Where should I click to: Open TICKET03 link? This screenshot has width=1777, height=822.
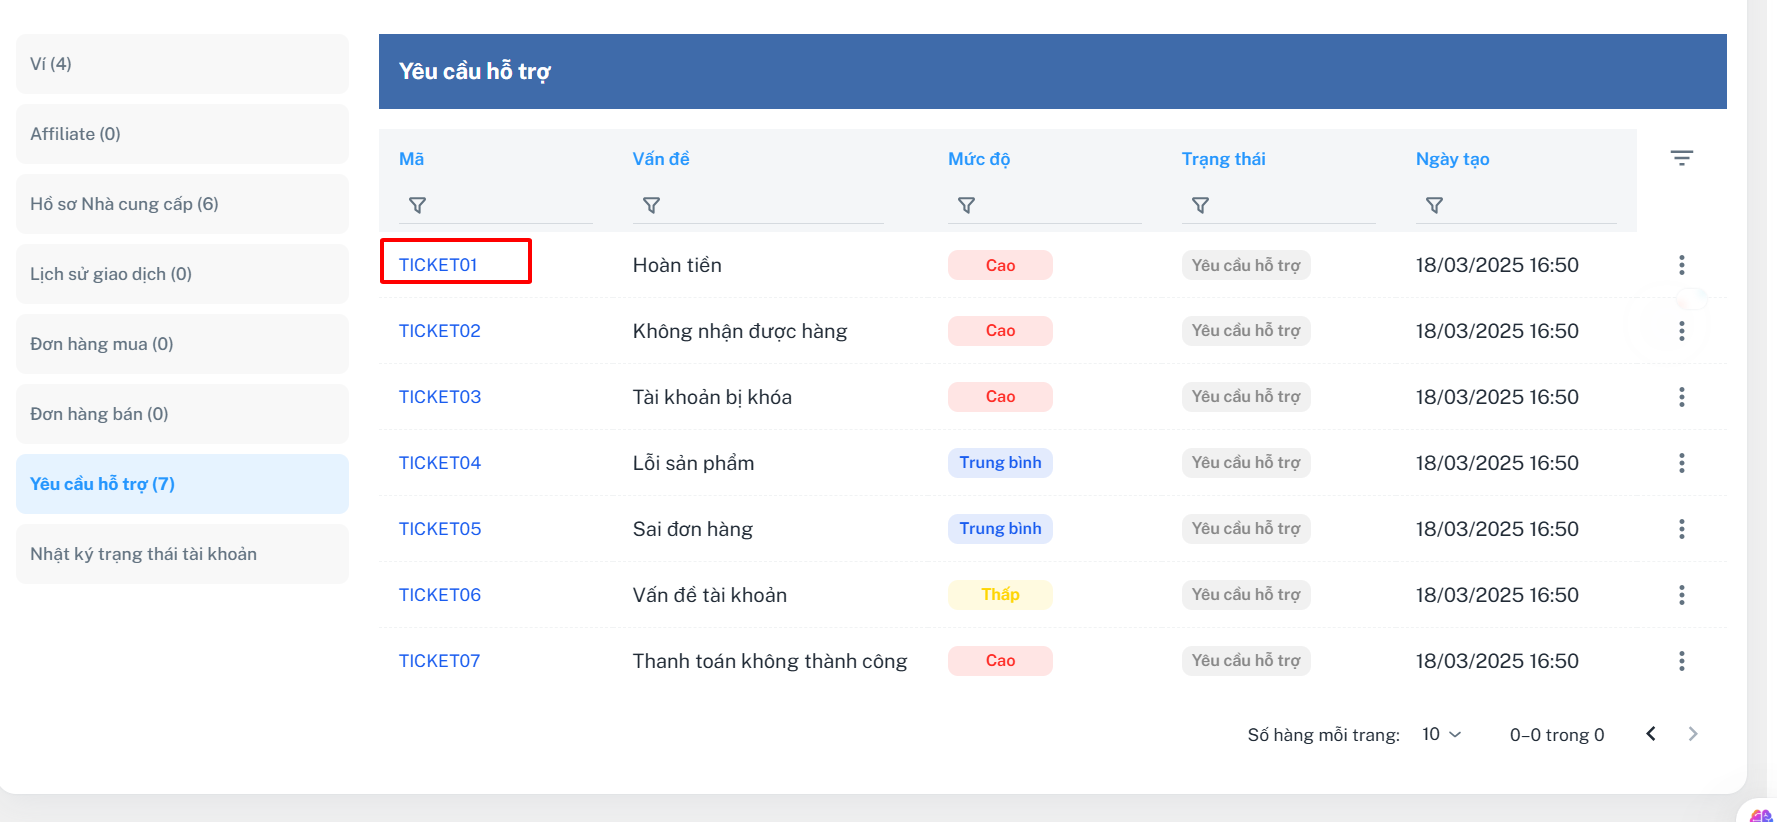[440, 397]
